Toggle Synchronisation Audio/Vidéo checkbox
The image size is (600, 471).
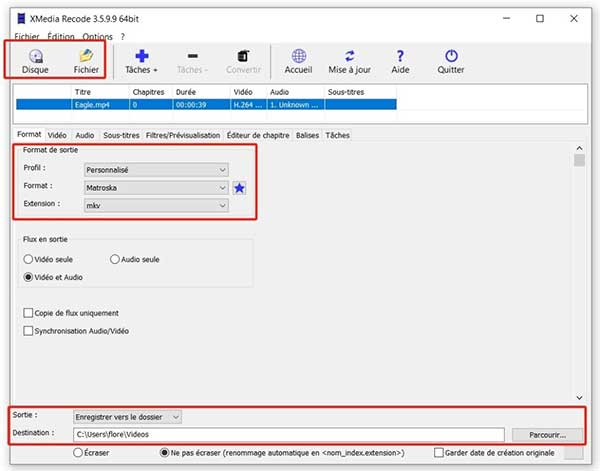pos(28,331)
